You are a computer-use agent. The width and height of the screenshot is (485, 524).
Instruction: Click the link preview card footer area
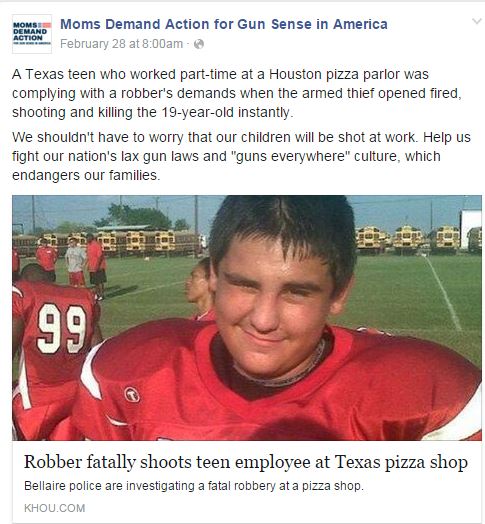[x=247, y=482]
